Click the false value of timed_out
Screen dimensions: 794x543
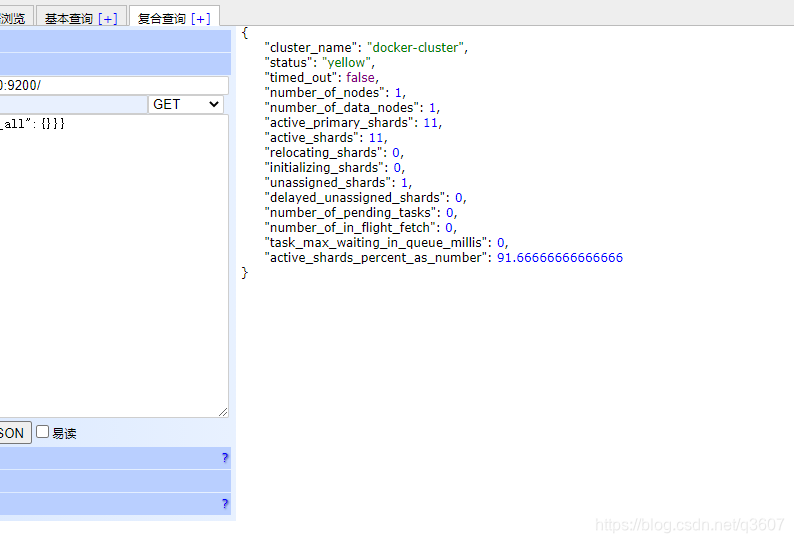pos(361,77)
